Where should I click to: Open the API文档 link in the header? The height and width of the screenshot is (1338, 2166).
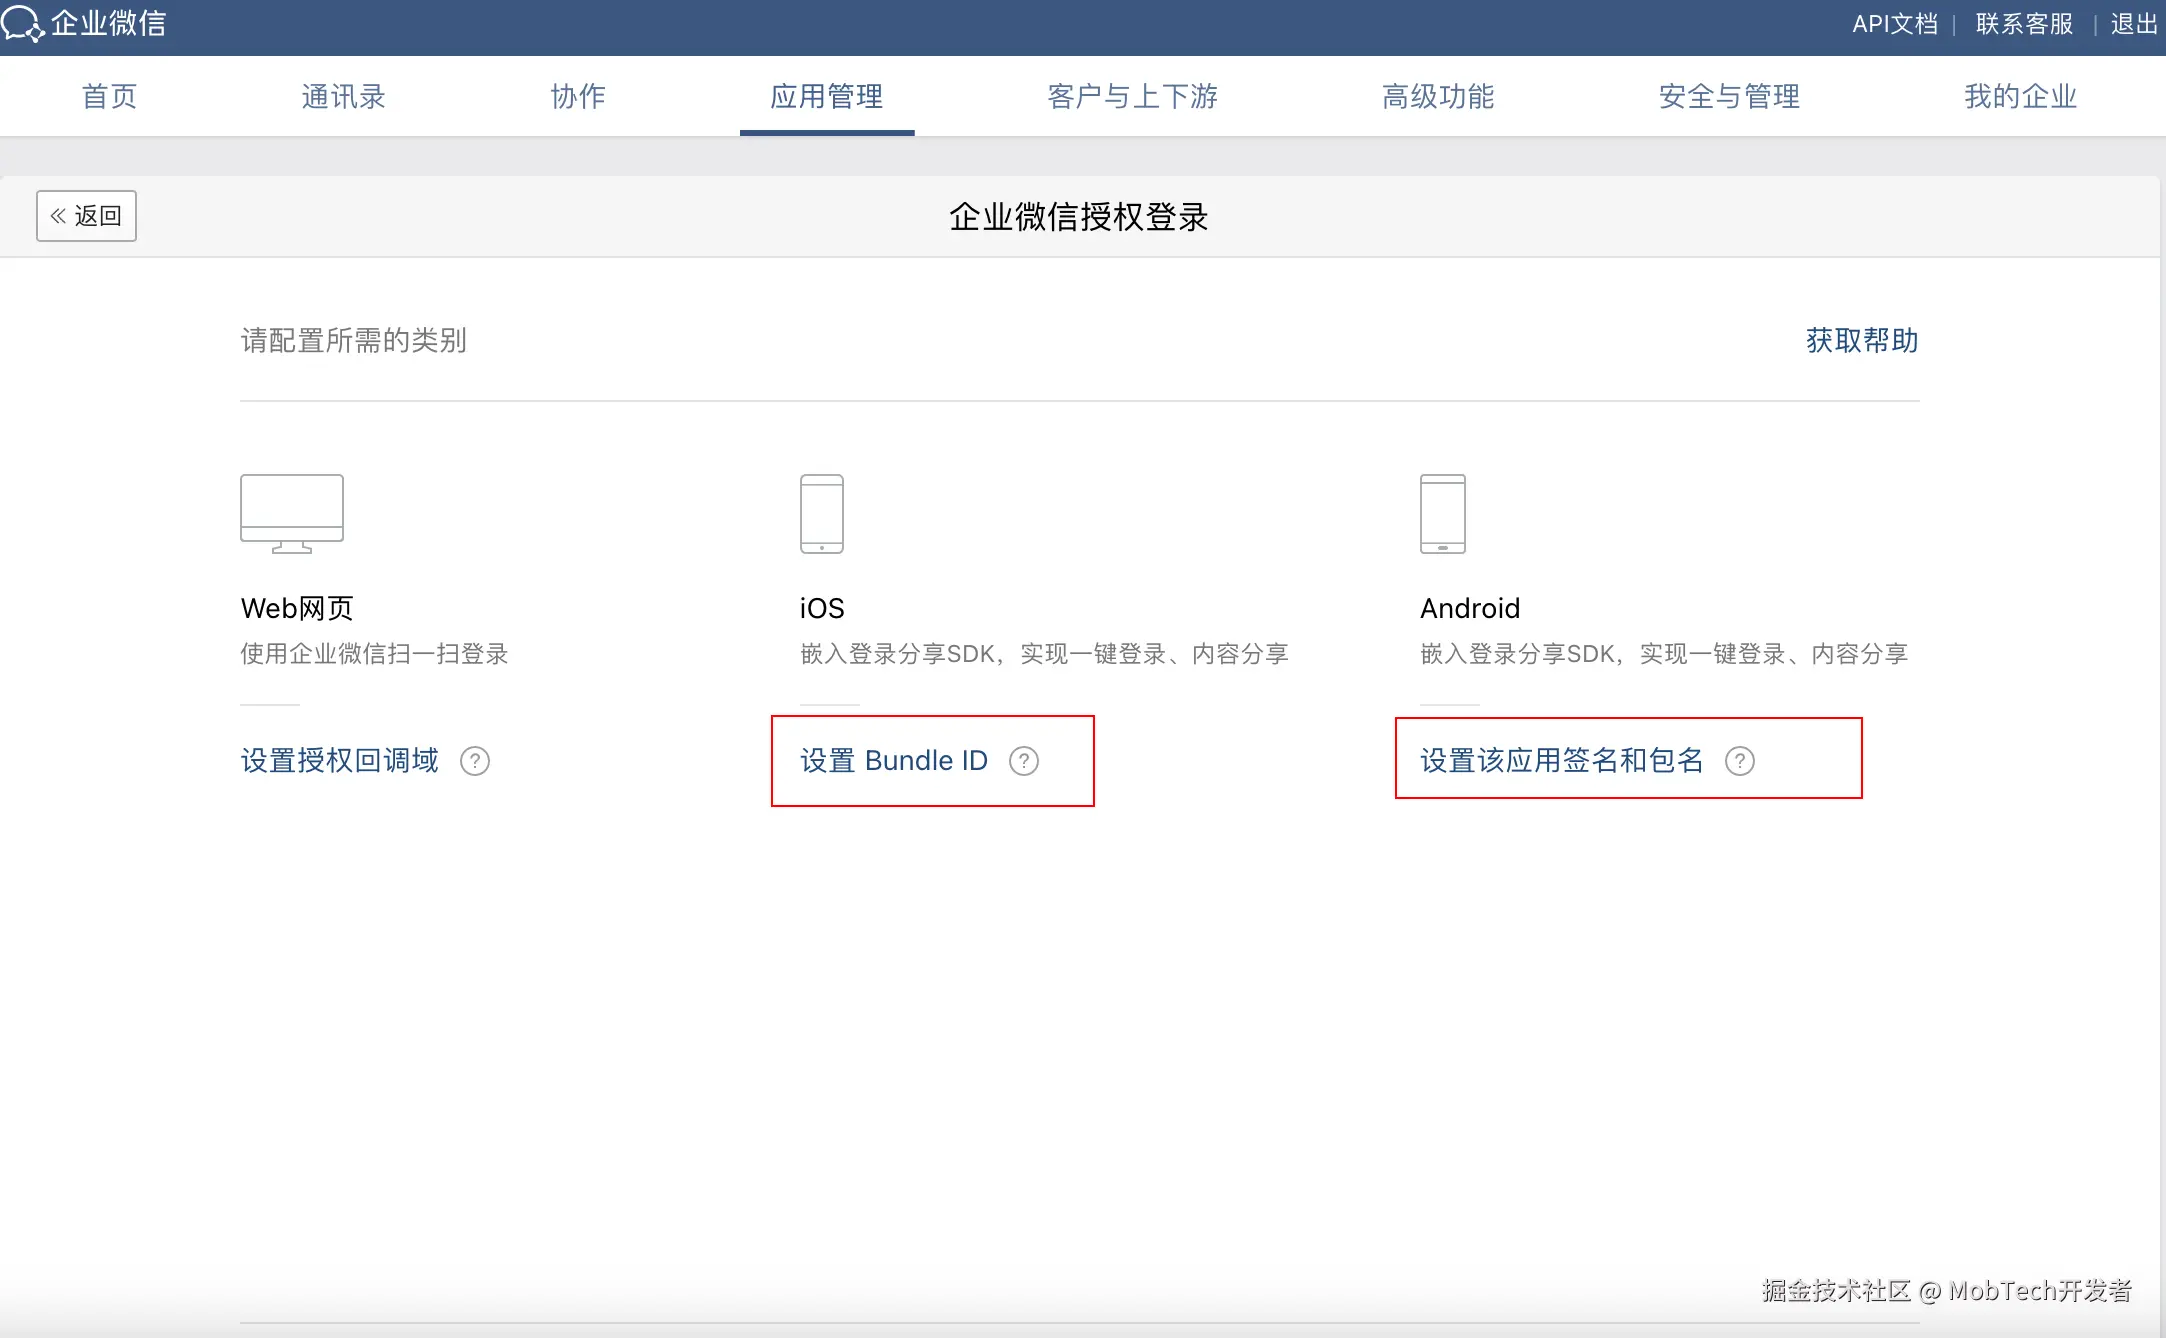click(x=1894, y=24)
